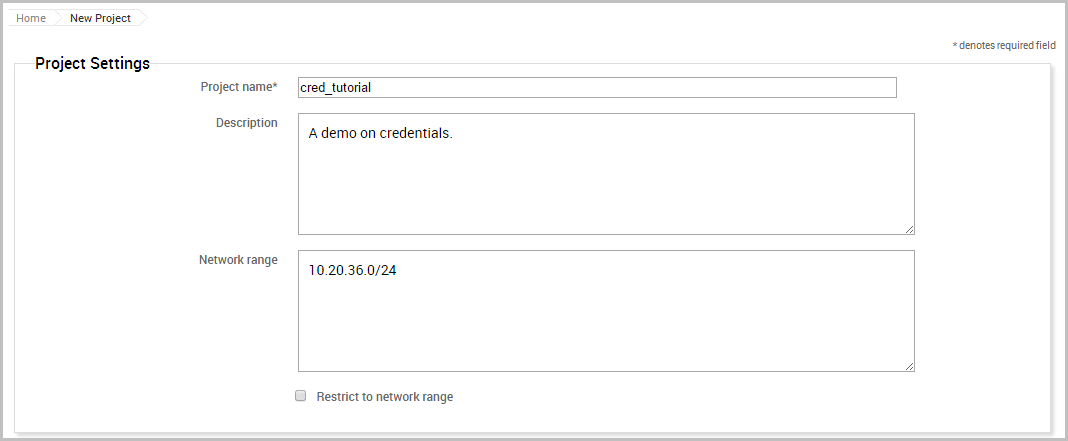This screenshot has height=441, width=1068.
Task: Click the Network range box resize handle
Action: (x=909, y=366)
